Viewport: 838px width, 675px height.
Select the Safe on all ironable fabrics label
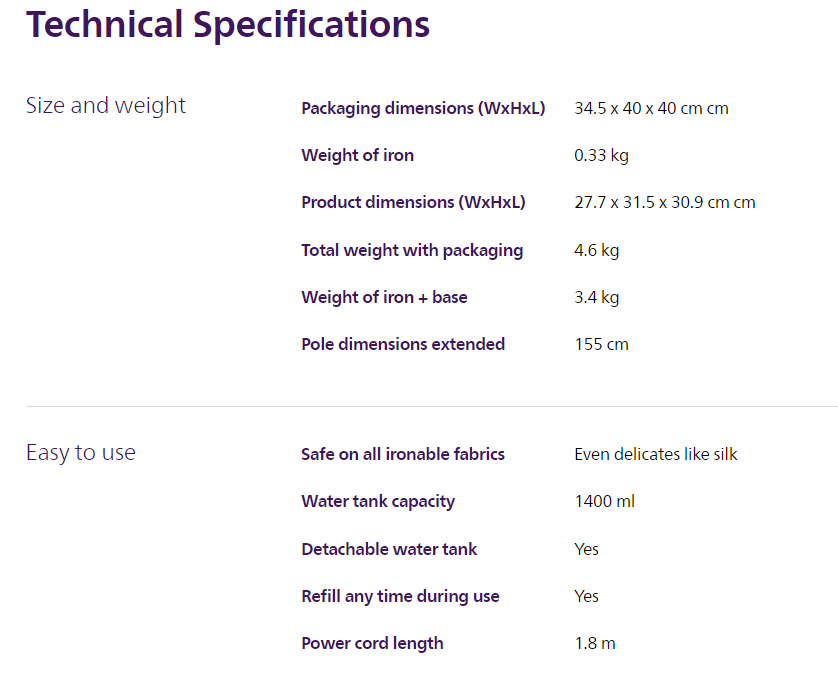click(x=403, y=454)
